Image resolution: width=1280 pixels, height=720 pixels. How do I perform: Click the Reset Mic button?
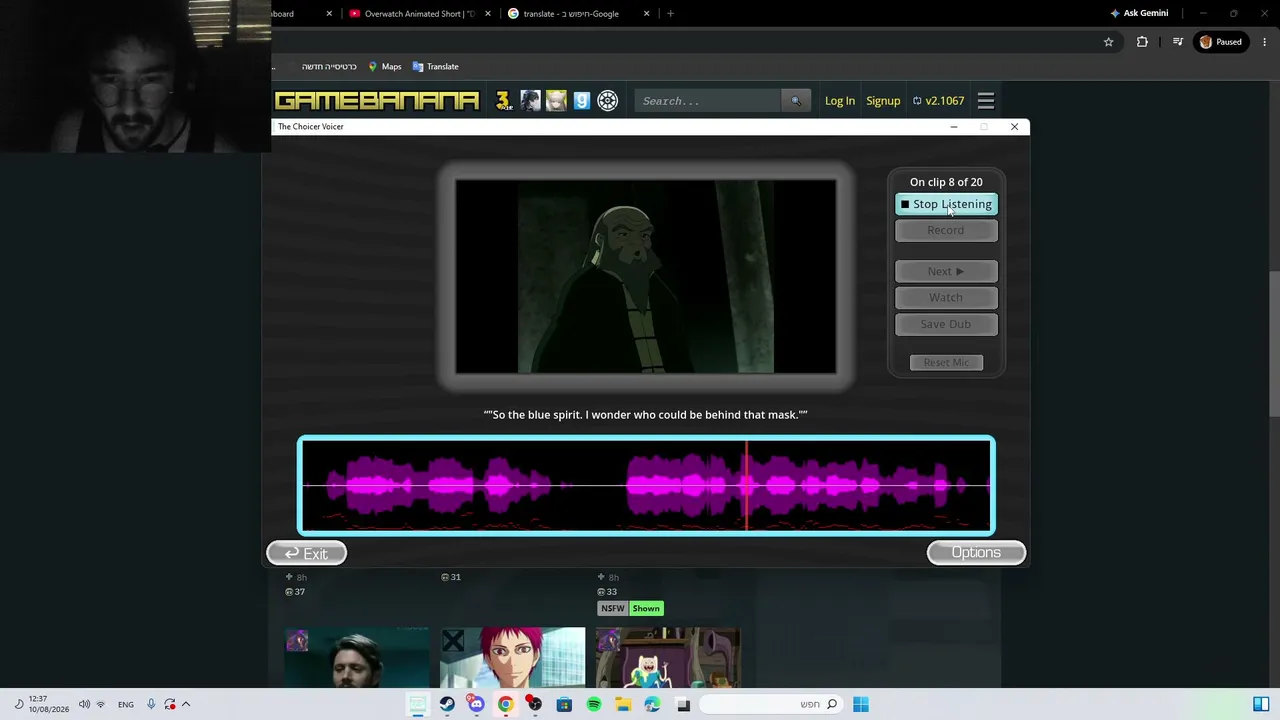pos(946,362)
